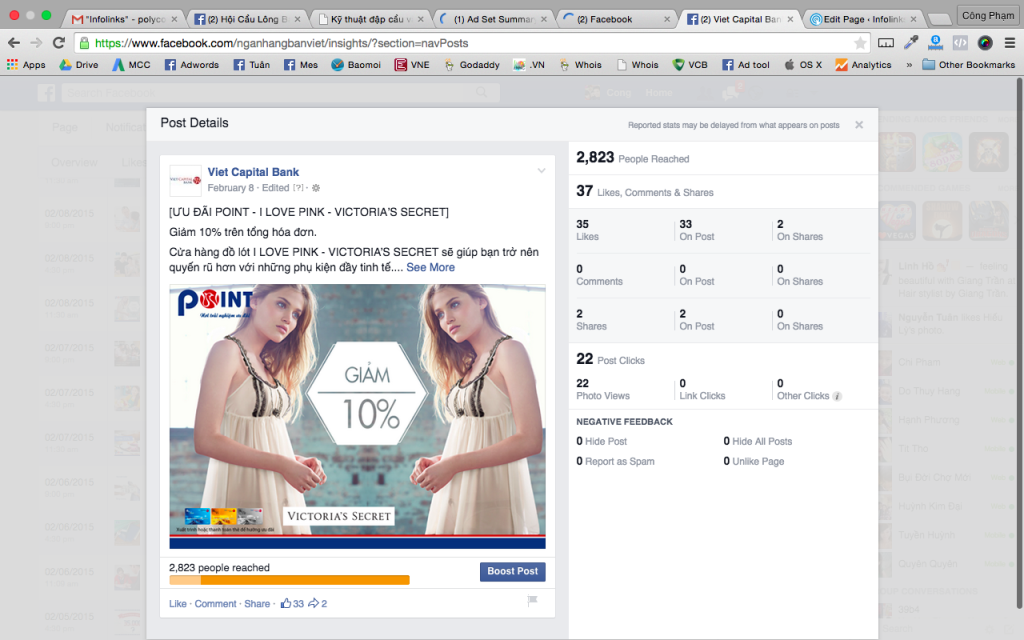
Task: Click the Comment link under the post
Action: (216, 604)
